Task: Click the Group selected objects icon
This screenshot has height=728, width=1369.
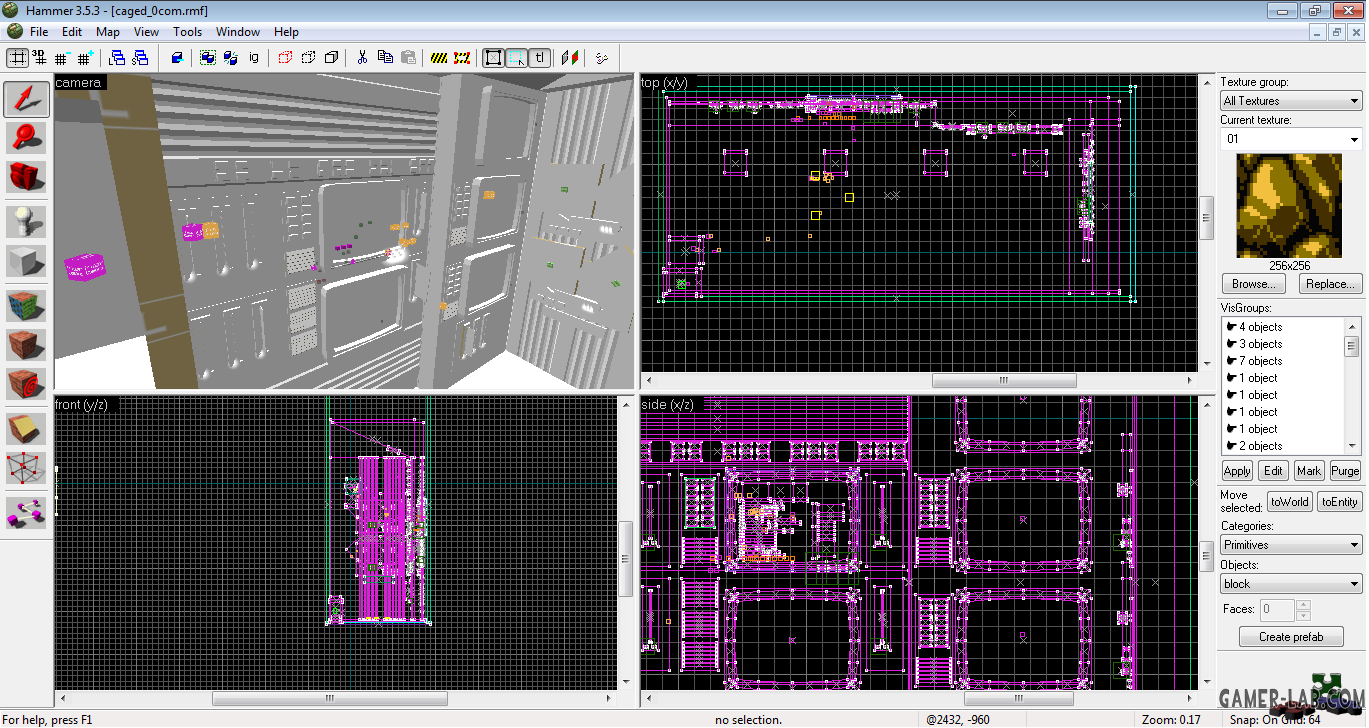Action: point(208,58)
